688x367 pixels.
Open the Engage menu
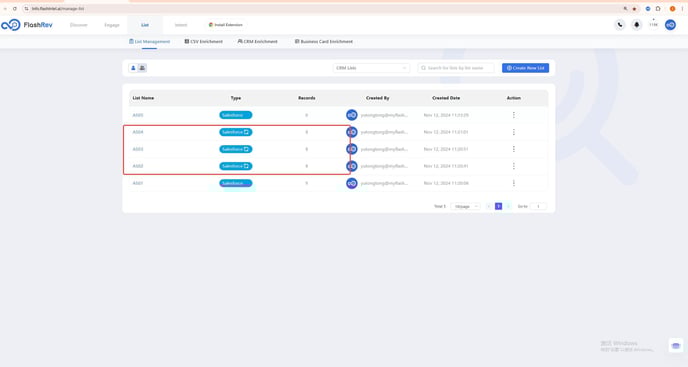112,25
